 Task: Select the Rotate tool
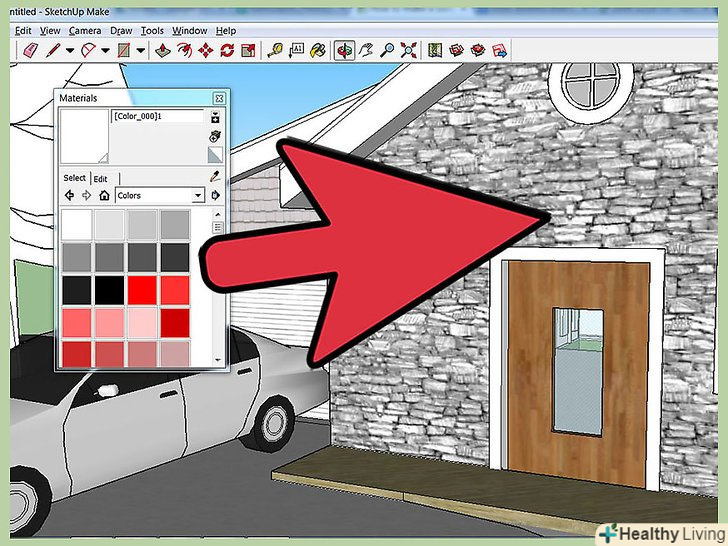tap(227, 50)
